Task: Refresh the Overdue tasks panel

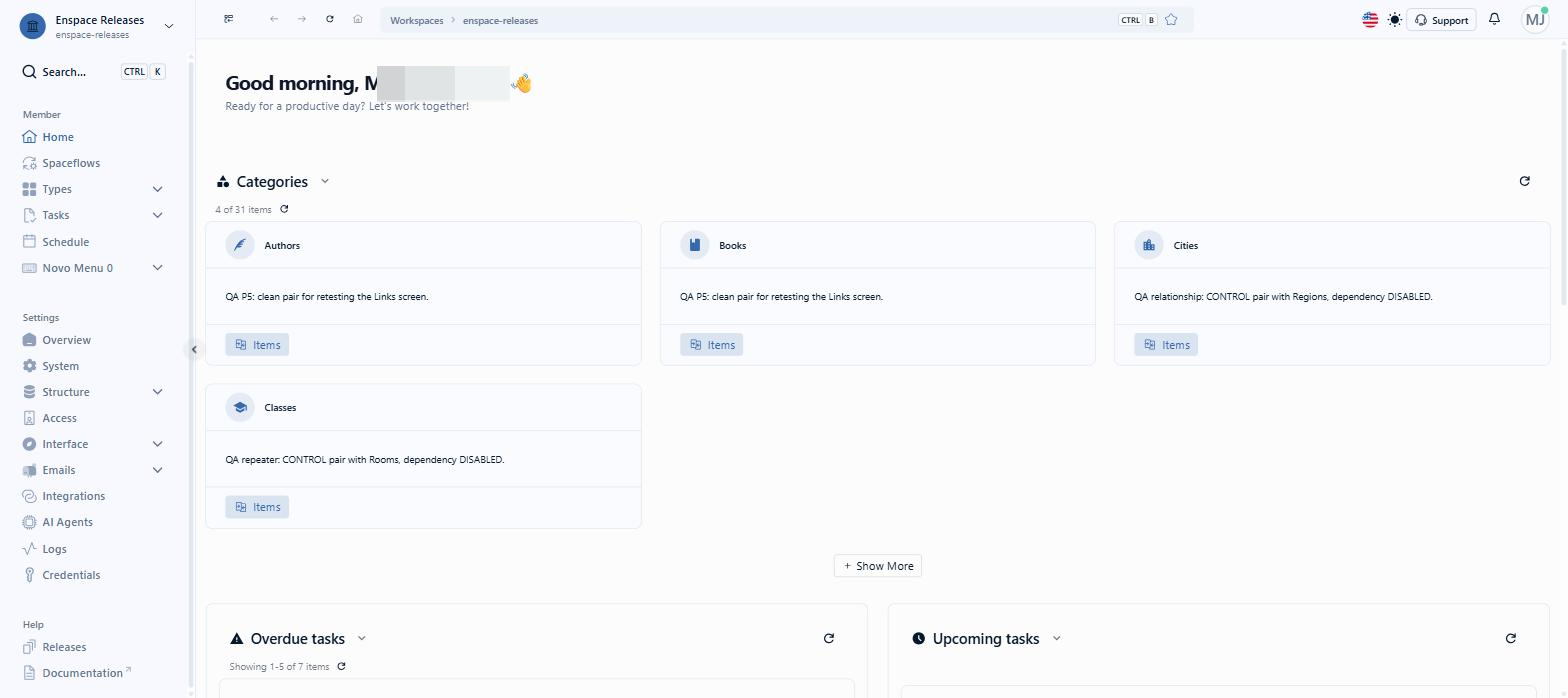Action: click(829, 638)
